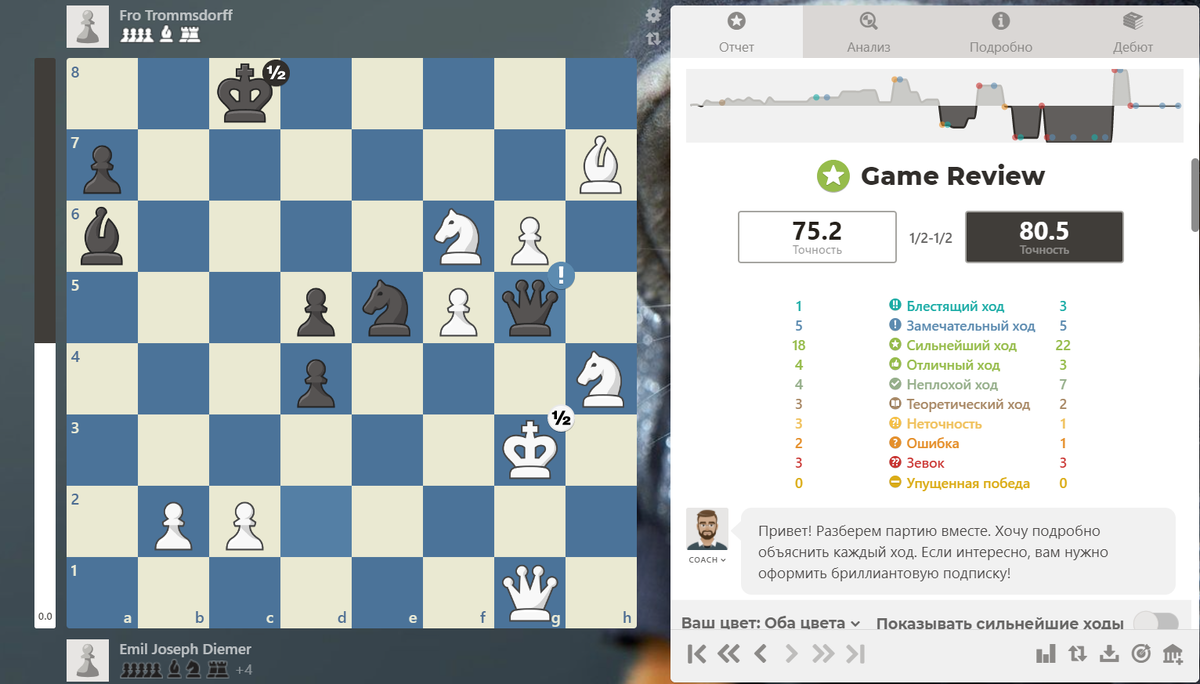
Task: Flip the board with the arrows icon
Action: pos(653,39)
